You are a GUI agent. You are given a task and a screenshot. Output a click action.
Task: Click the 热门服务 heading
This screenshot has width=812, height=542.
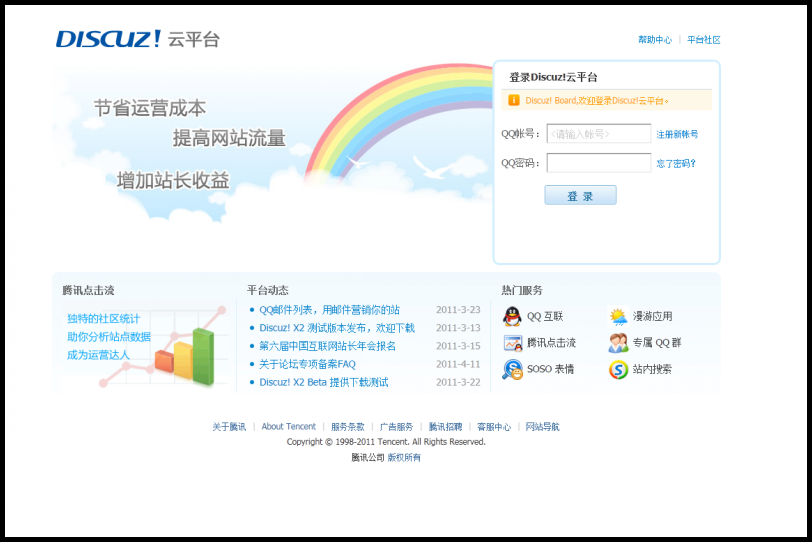tap(522, 290)
